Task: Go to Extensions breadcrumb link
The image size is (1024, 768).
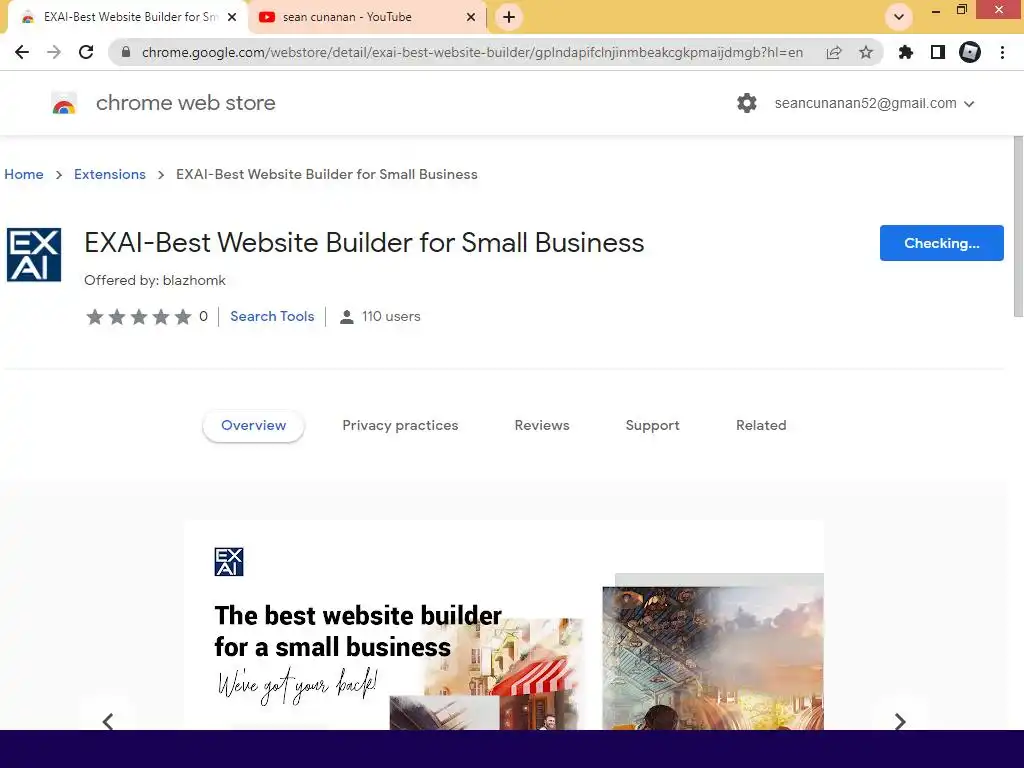Action: (110, 174)
